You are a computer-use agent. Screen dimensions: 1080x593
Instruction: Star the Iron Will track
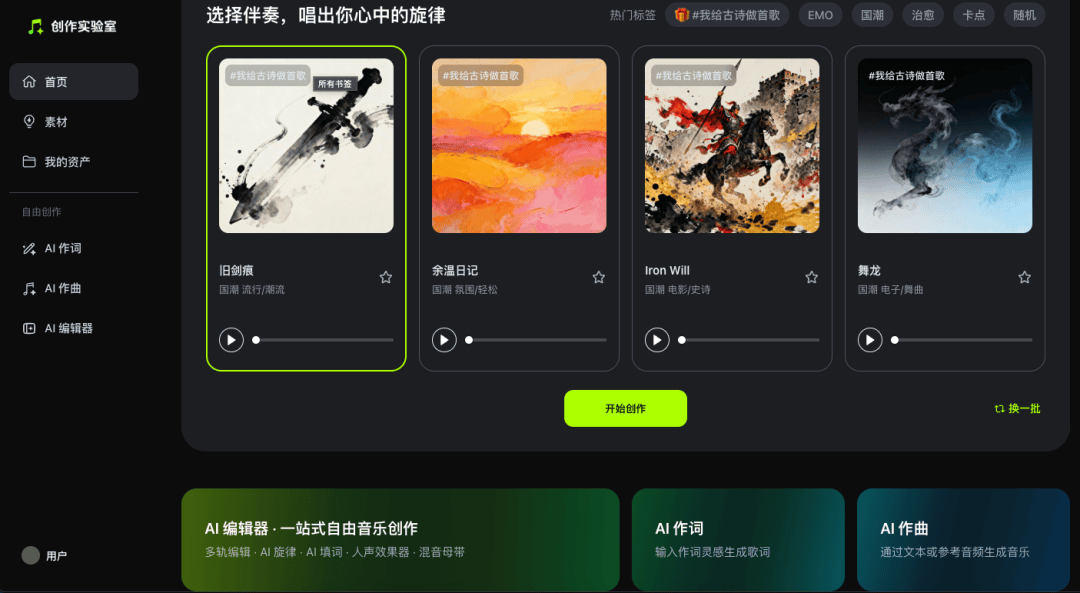click(811, 278)
